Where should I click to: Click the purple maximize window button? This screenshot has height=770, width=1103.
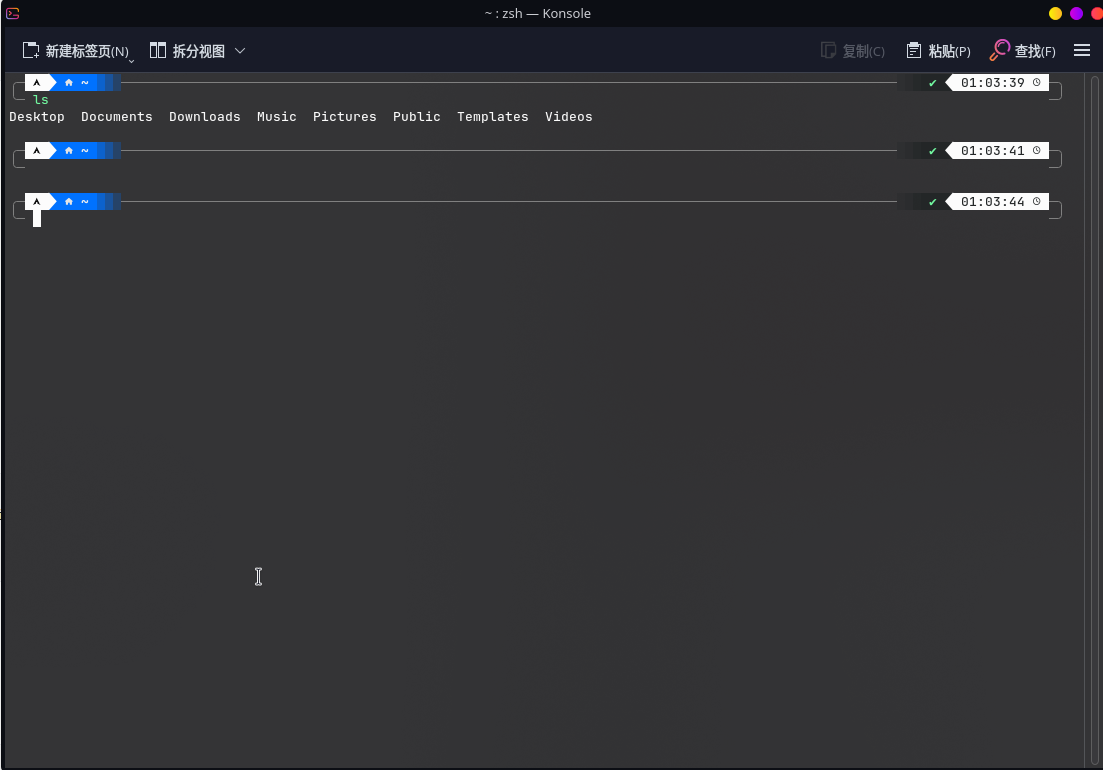pos(1076,13)
